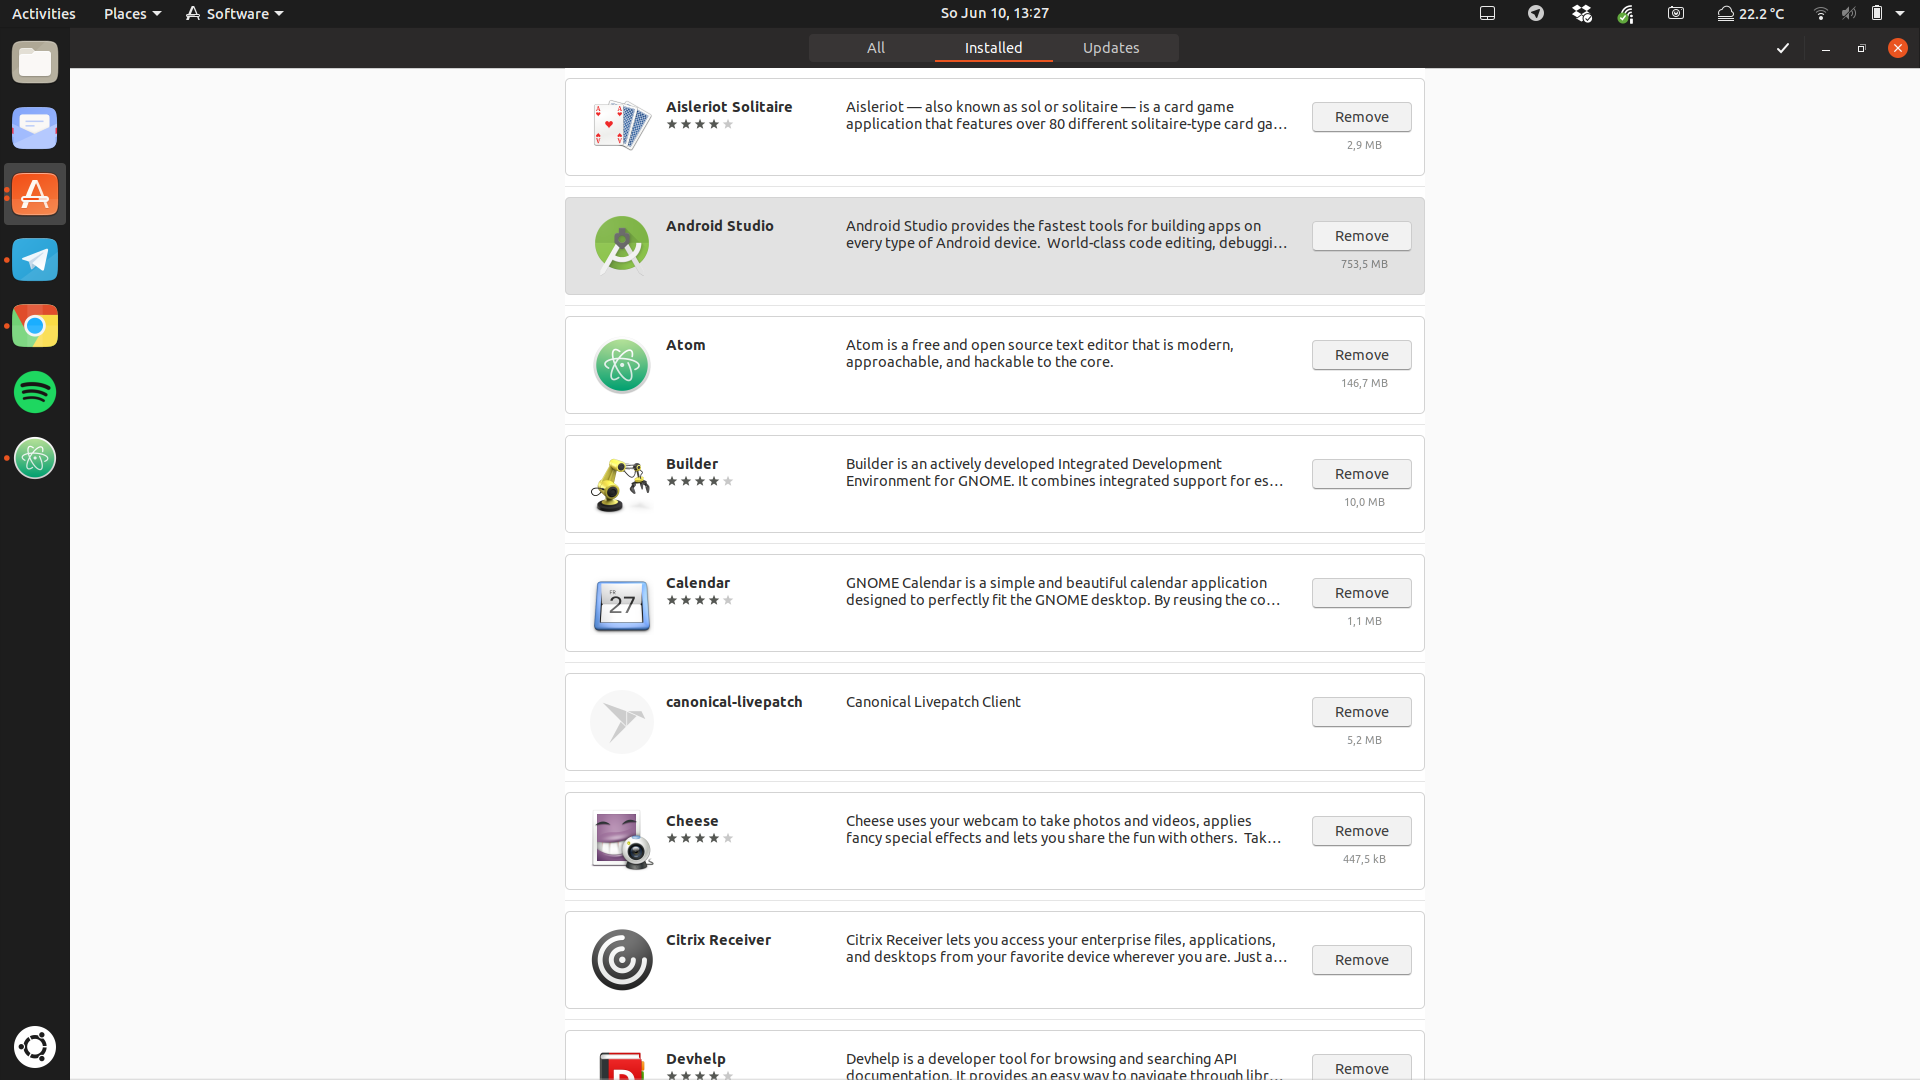Toggle the selection checkmark button in header
The height and width of the screenshot is (1080, 1920).
[1782, 48]
